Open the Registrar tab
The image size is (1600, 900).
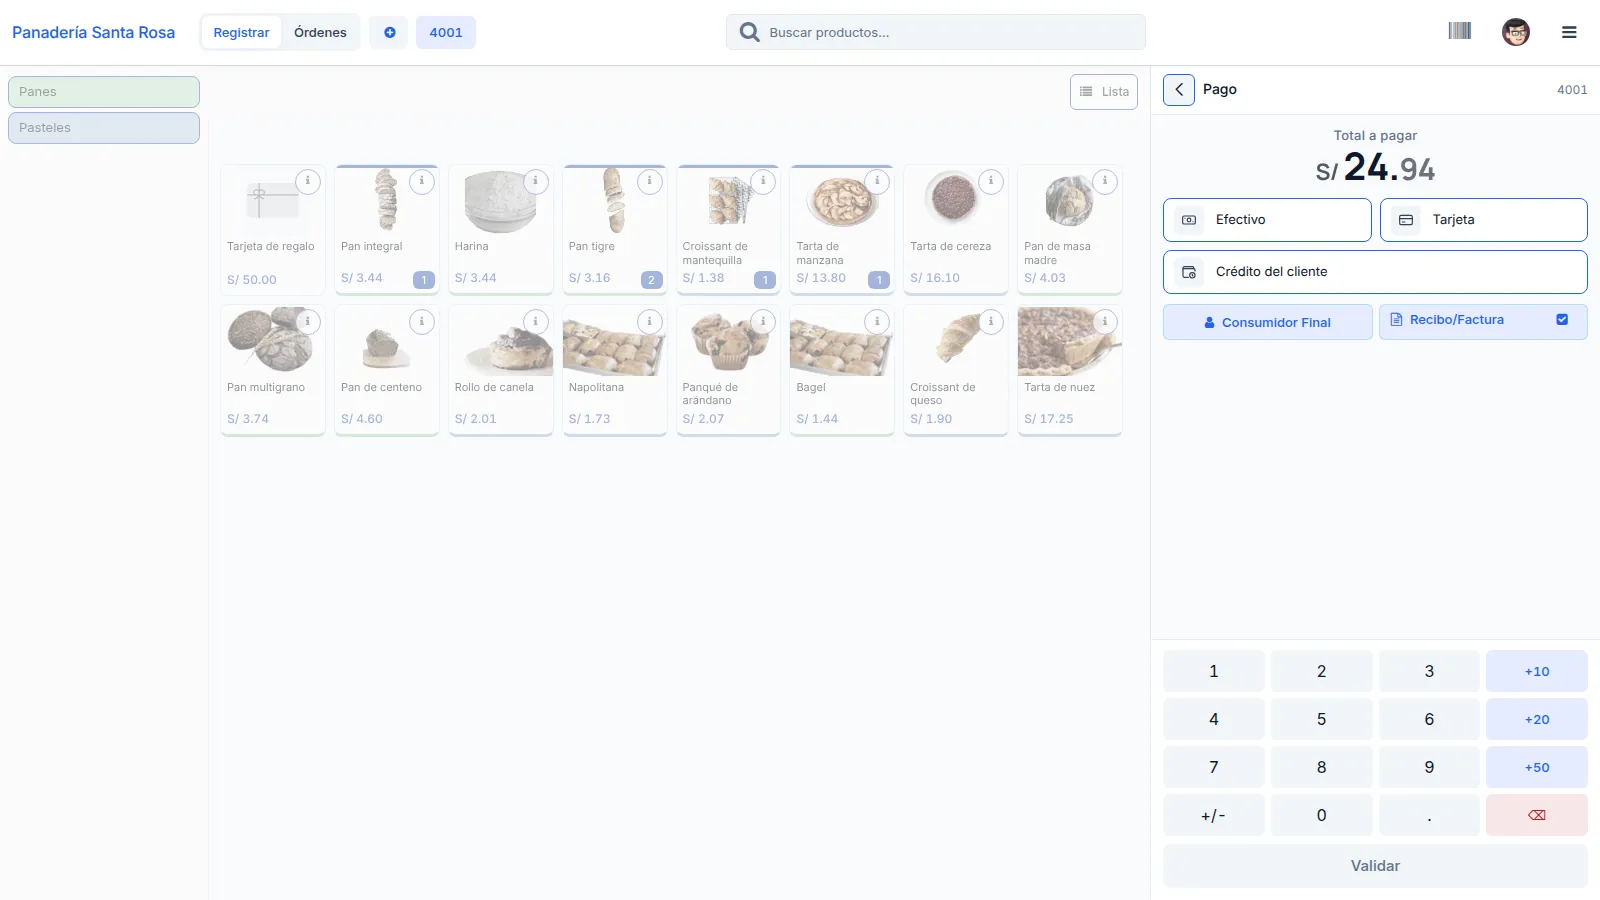pos(241,32)
